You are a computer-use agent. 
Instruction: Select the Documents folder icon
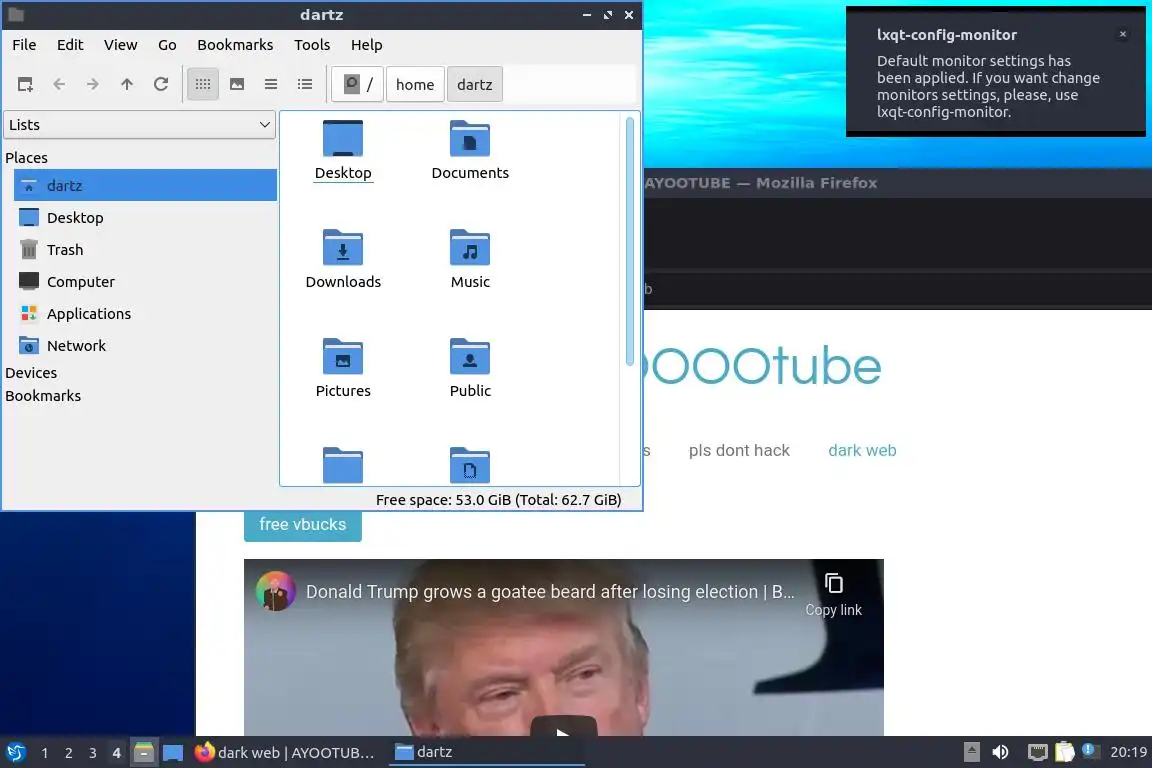pyautogui.click(x=470, y=138)
